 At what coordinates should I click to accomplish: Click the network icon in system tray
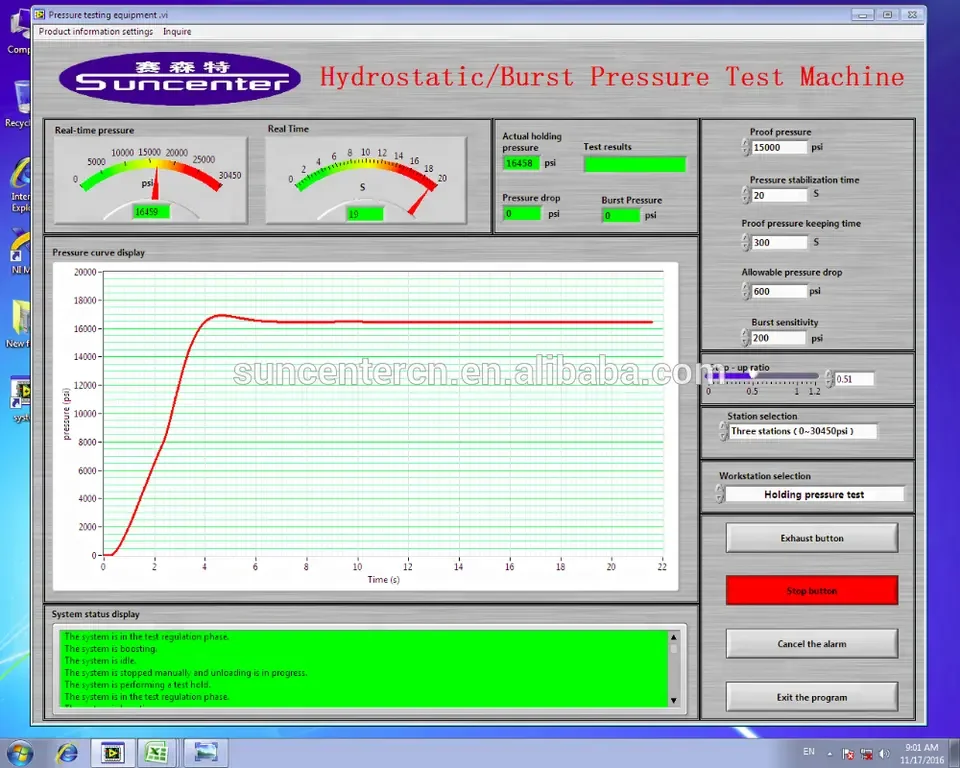click(866, 753)
